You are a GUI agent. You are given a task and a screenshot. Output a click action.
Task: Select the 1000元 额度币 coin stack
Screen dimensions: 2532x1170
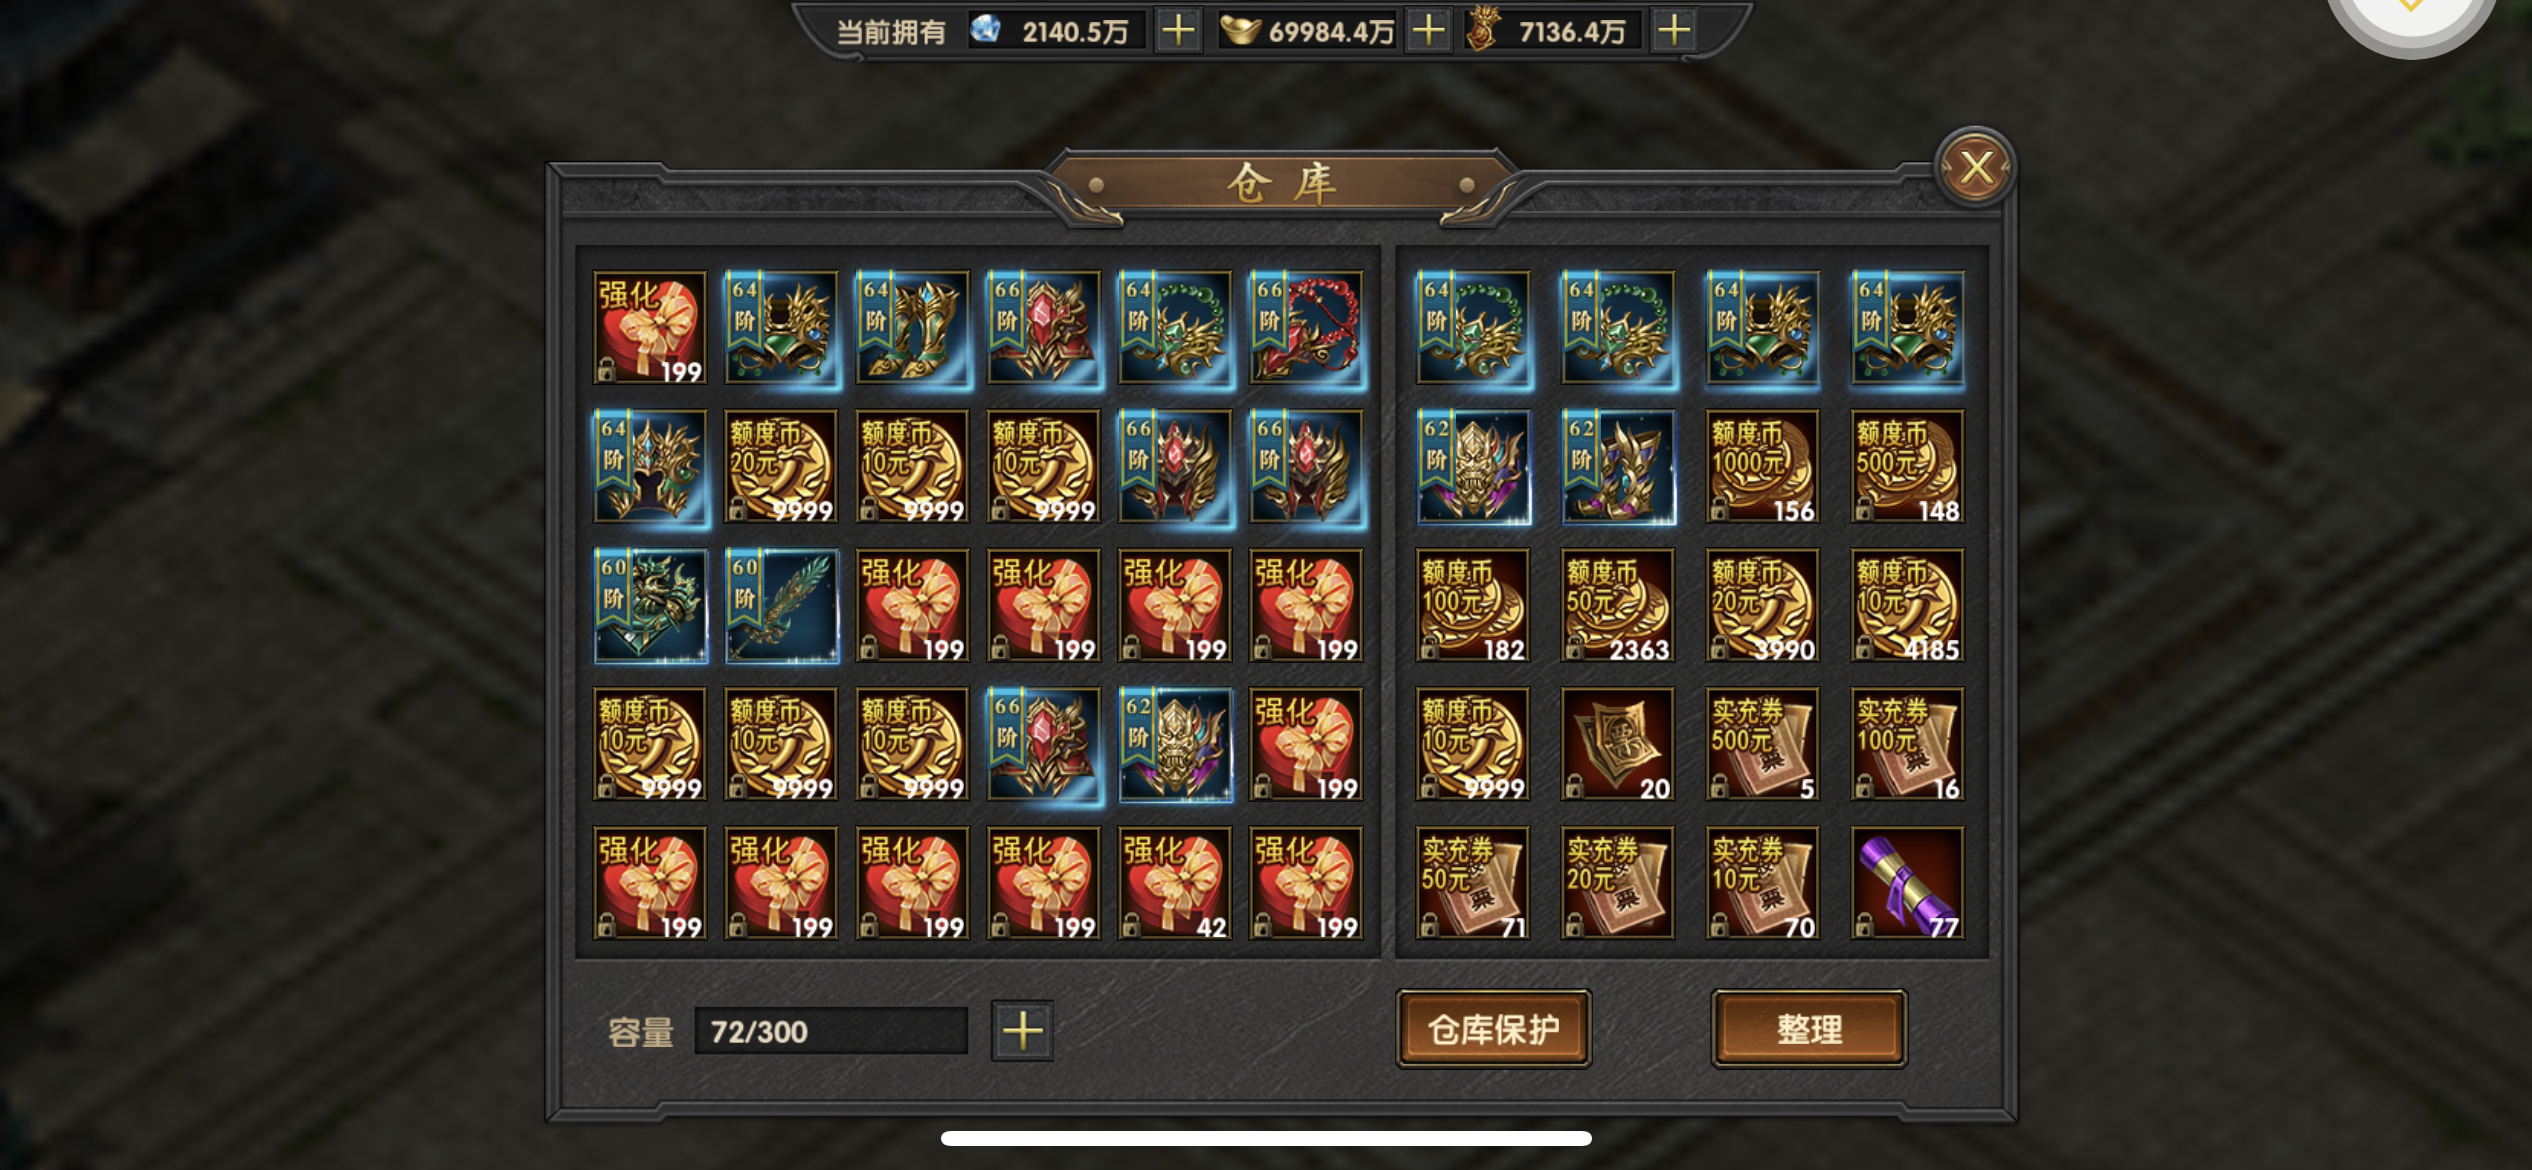[1762, 466]
